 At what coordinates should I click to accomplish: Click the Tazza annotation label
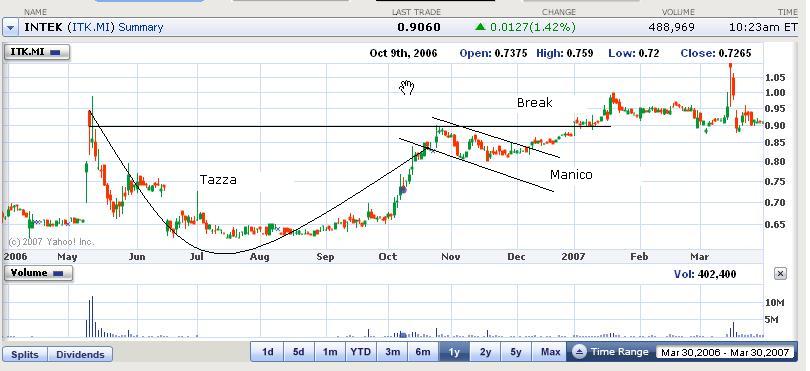[218, 180]
